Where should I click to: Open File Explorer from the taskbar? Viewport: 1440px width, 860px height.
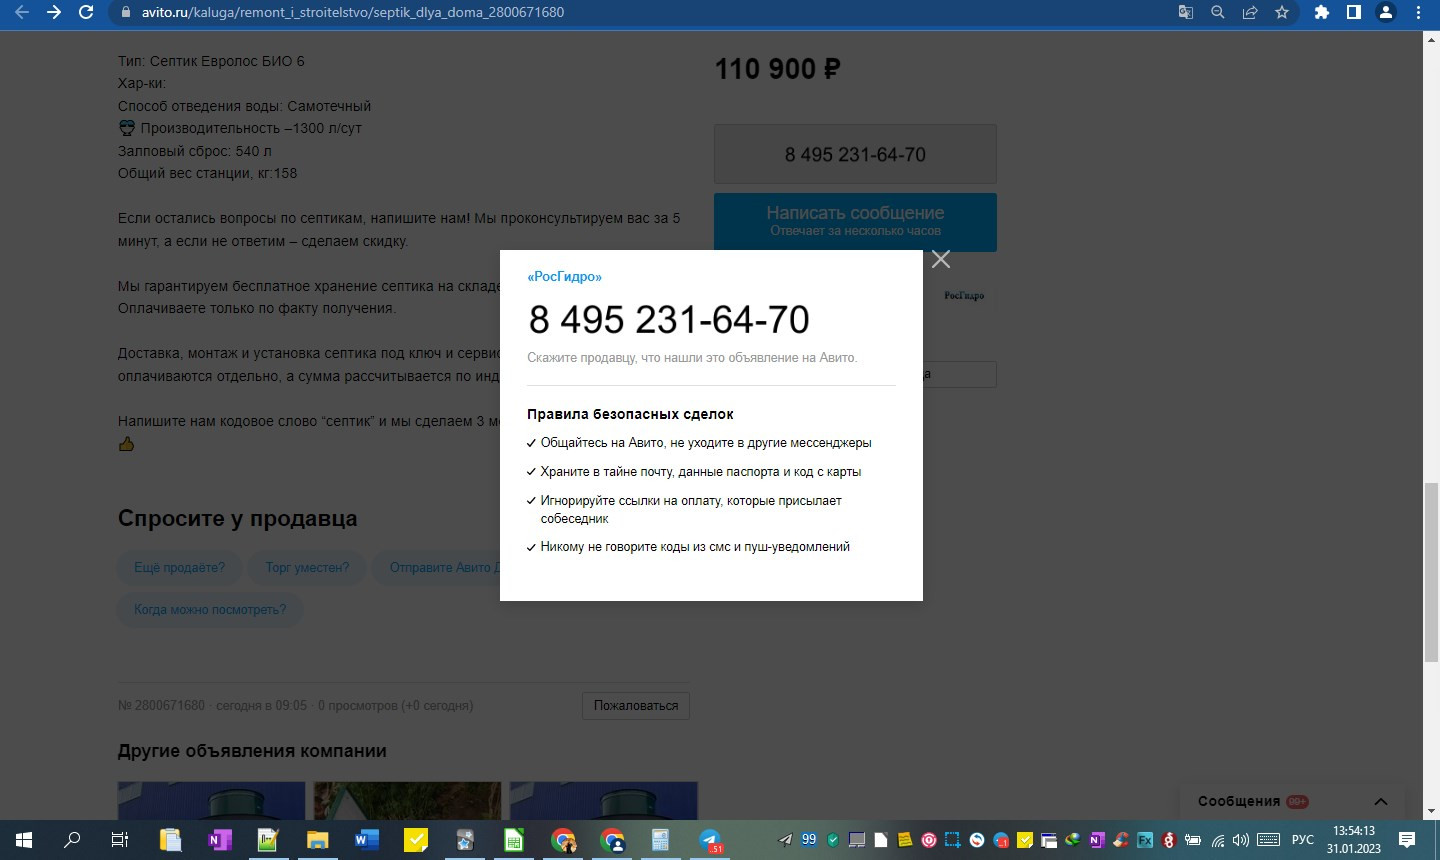coord(317,840)
